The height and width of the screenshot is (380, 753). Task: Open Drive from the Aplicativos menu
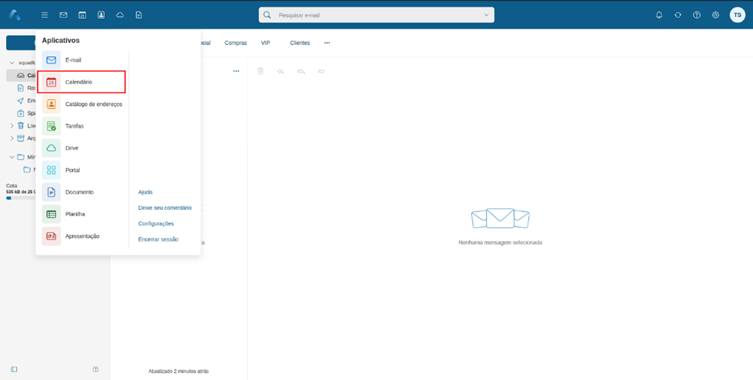click(x=82, y=148)
